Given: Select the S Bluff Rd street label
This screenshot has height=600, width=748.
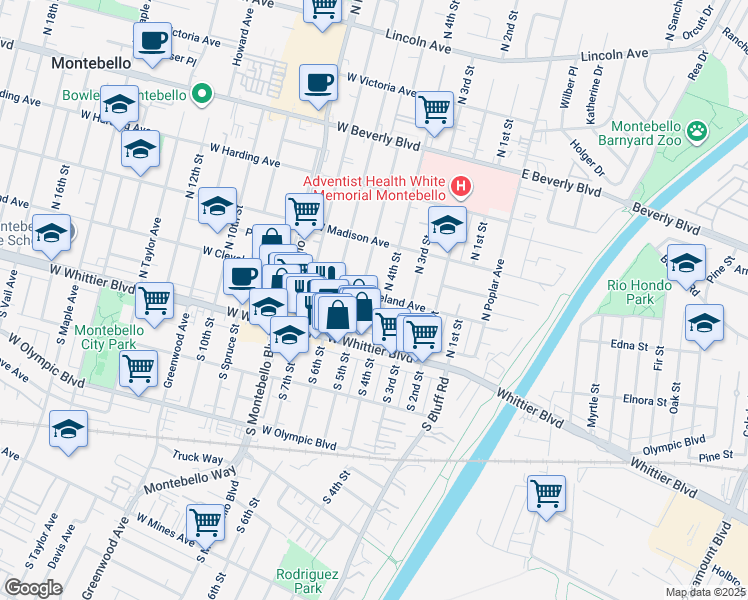Looking at the screenshot, I should tap(436, 404).
